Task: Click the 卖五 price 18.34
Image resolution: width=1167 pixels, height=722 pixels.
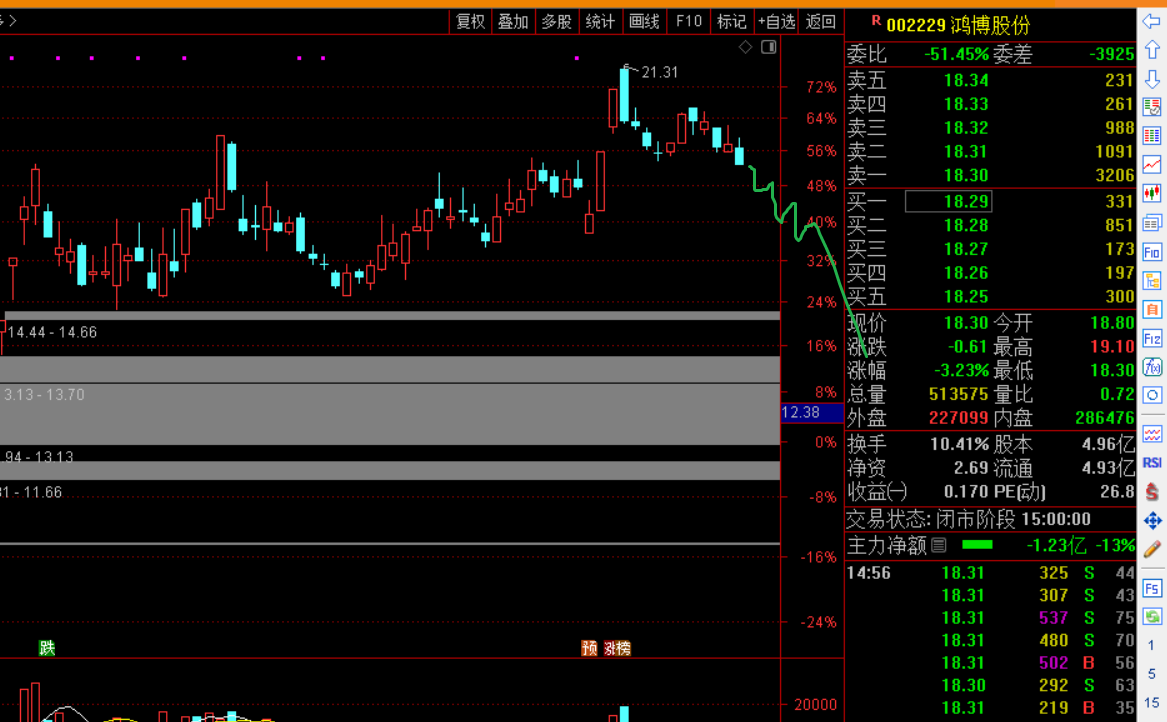Action: (966, 80)
